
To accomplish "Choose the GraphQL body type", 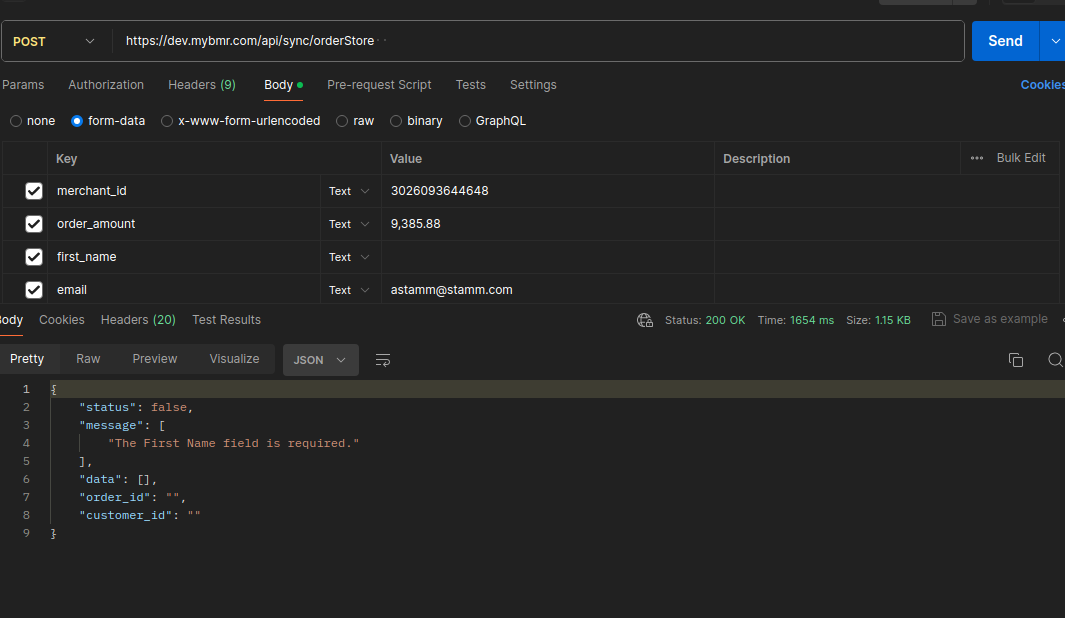I will point(465,121).
